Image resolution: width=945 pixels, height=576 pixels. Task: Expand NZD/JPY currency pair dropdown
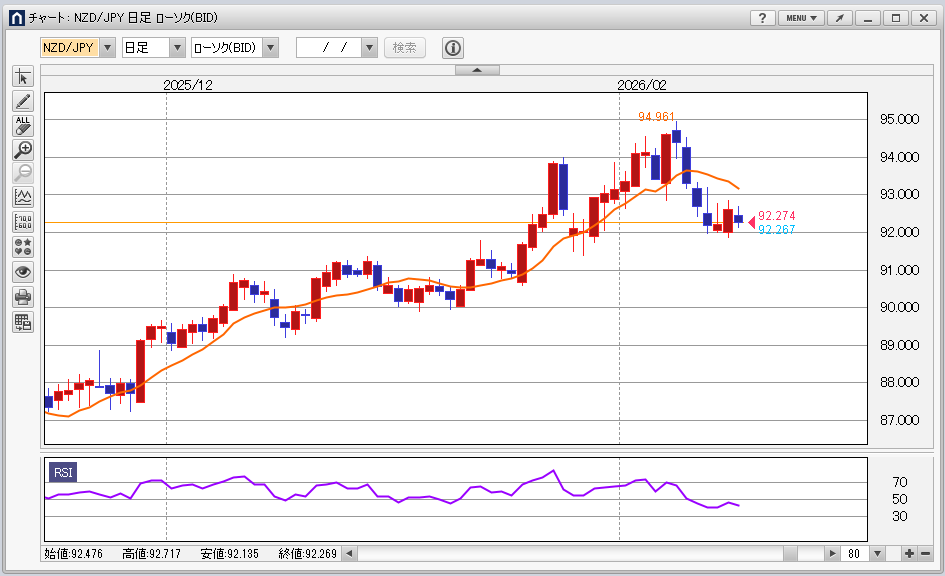107,48
